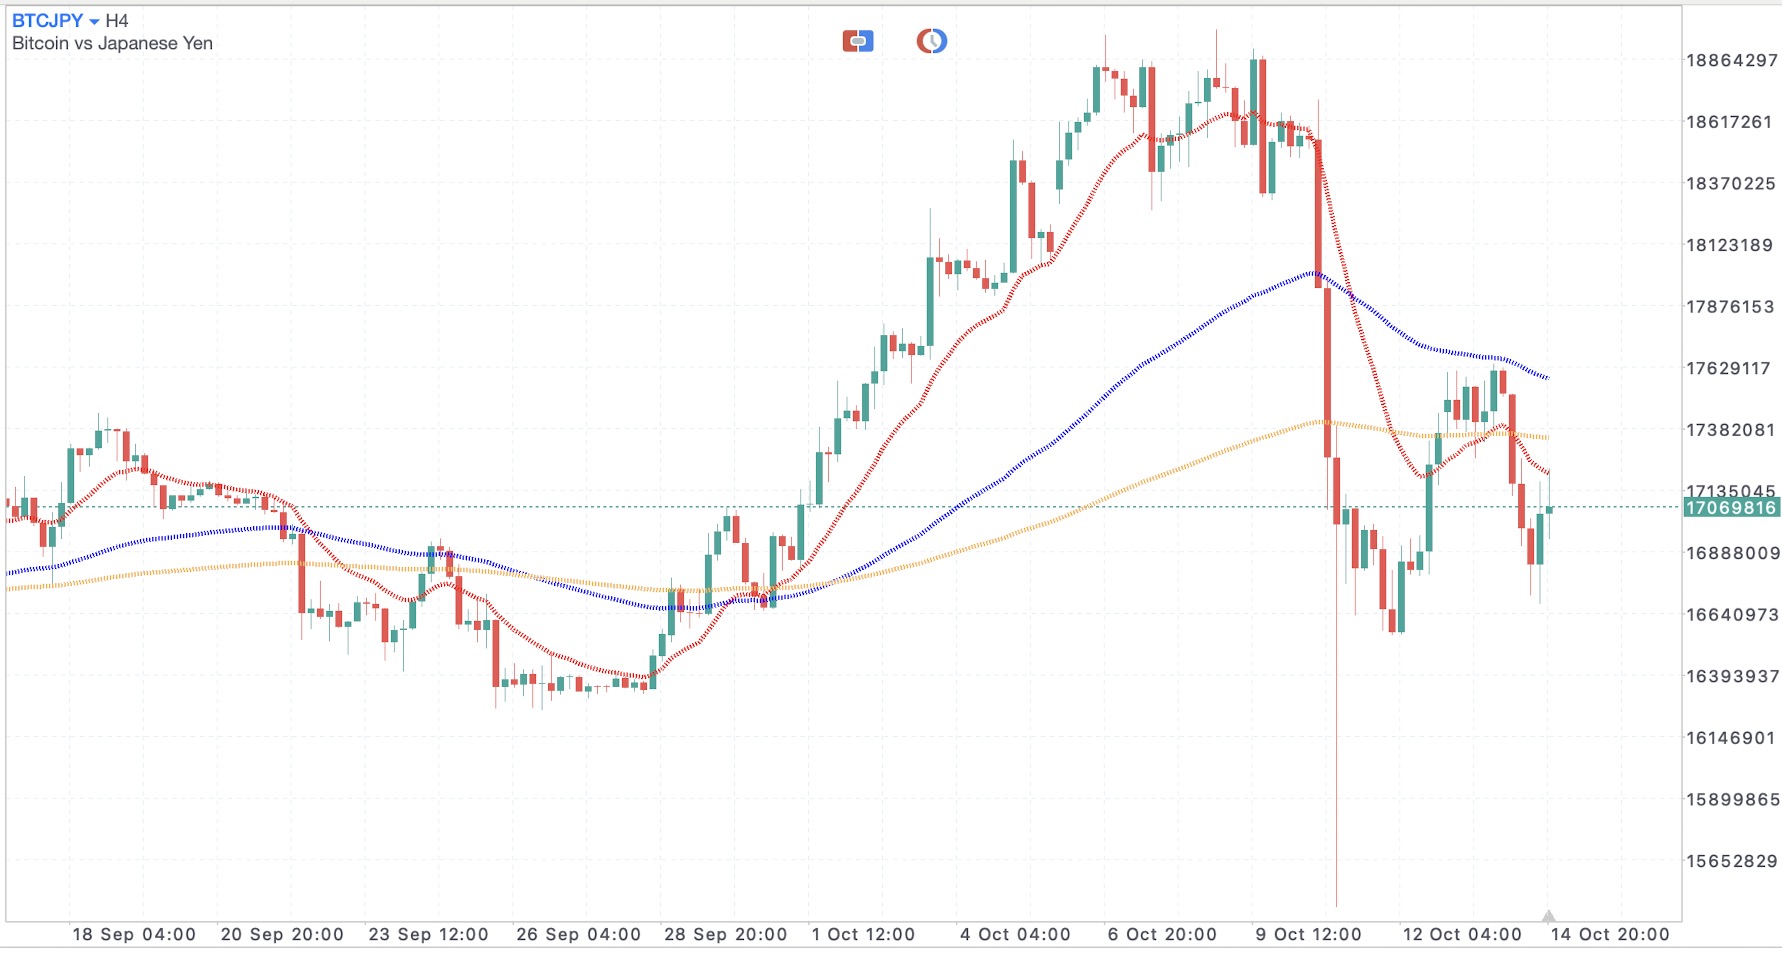Click the linked-chart sync icon
The image size is (1782, 956).
click(858, 40)
